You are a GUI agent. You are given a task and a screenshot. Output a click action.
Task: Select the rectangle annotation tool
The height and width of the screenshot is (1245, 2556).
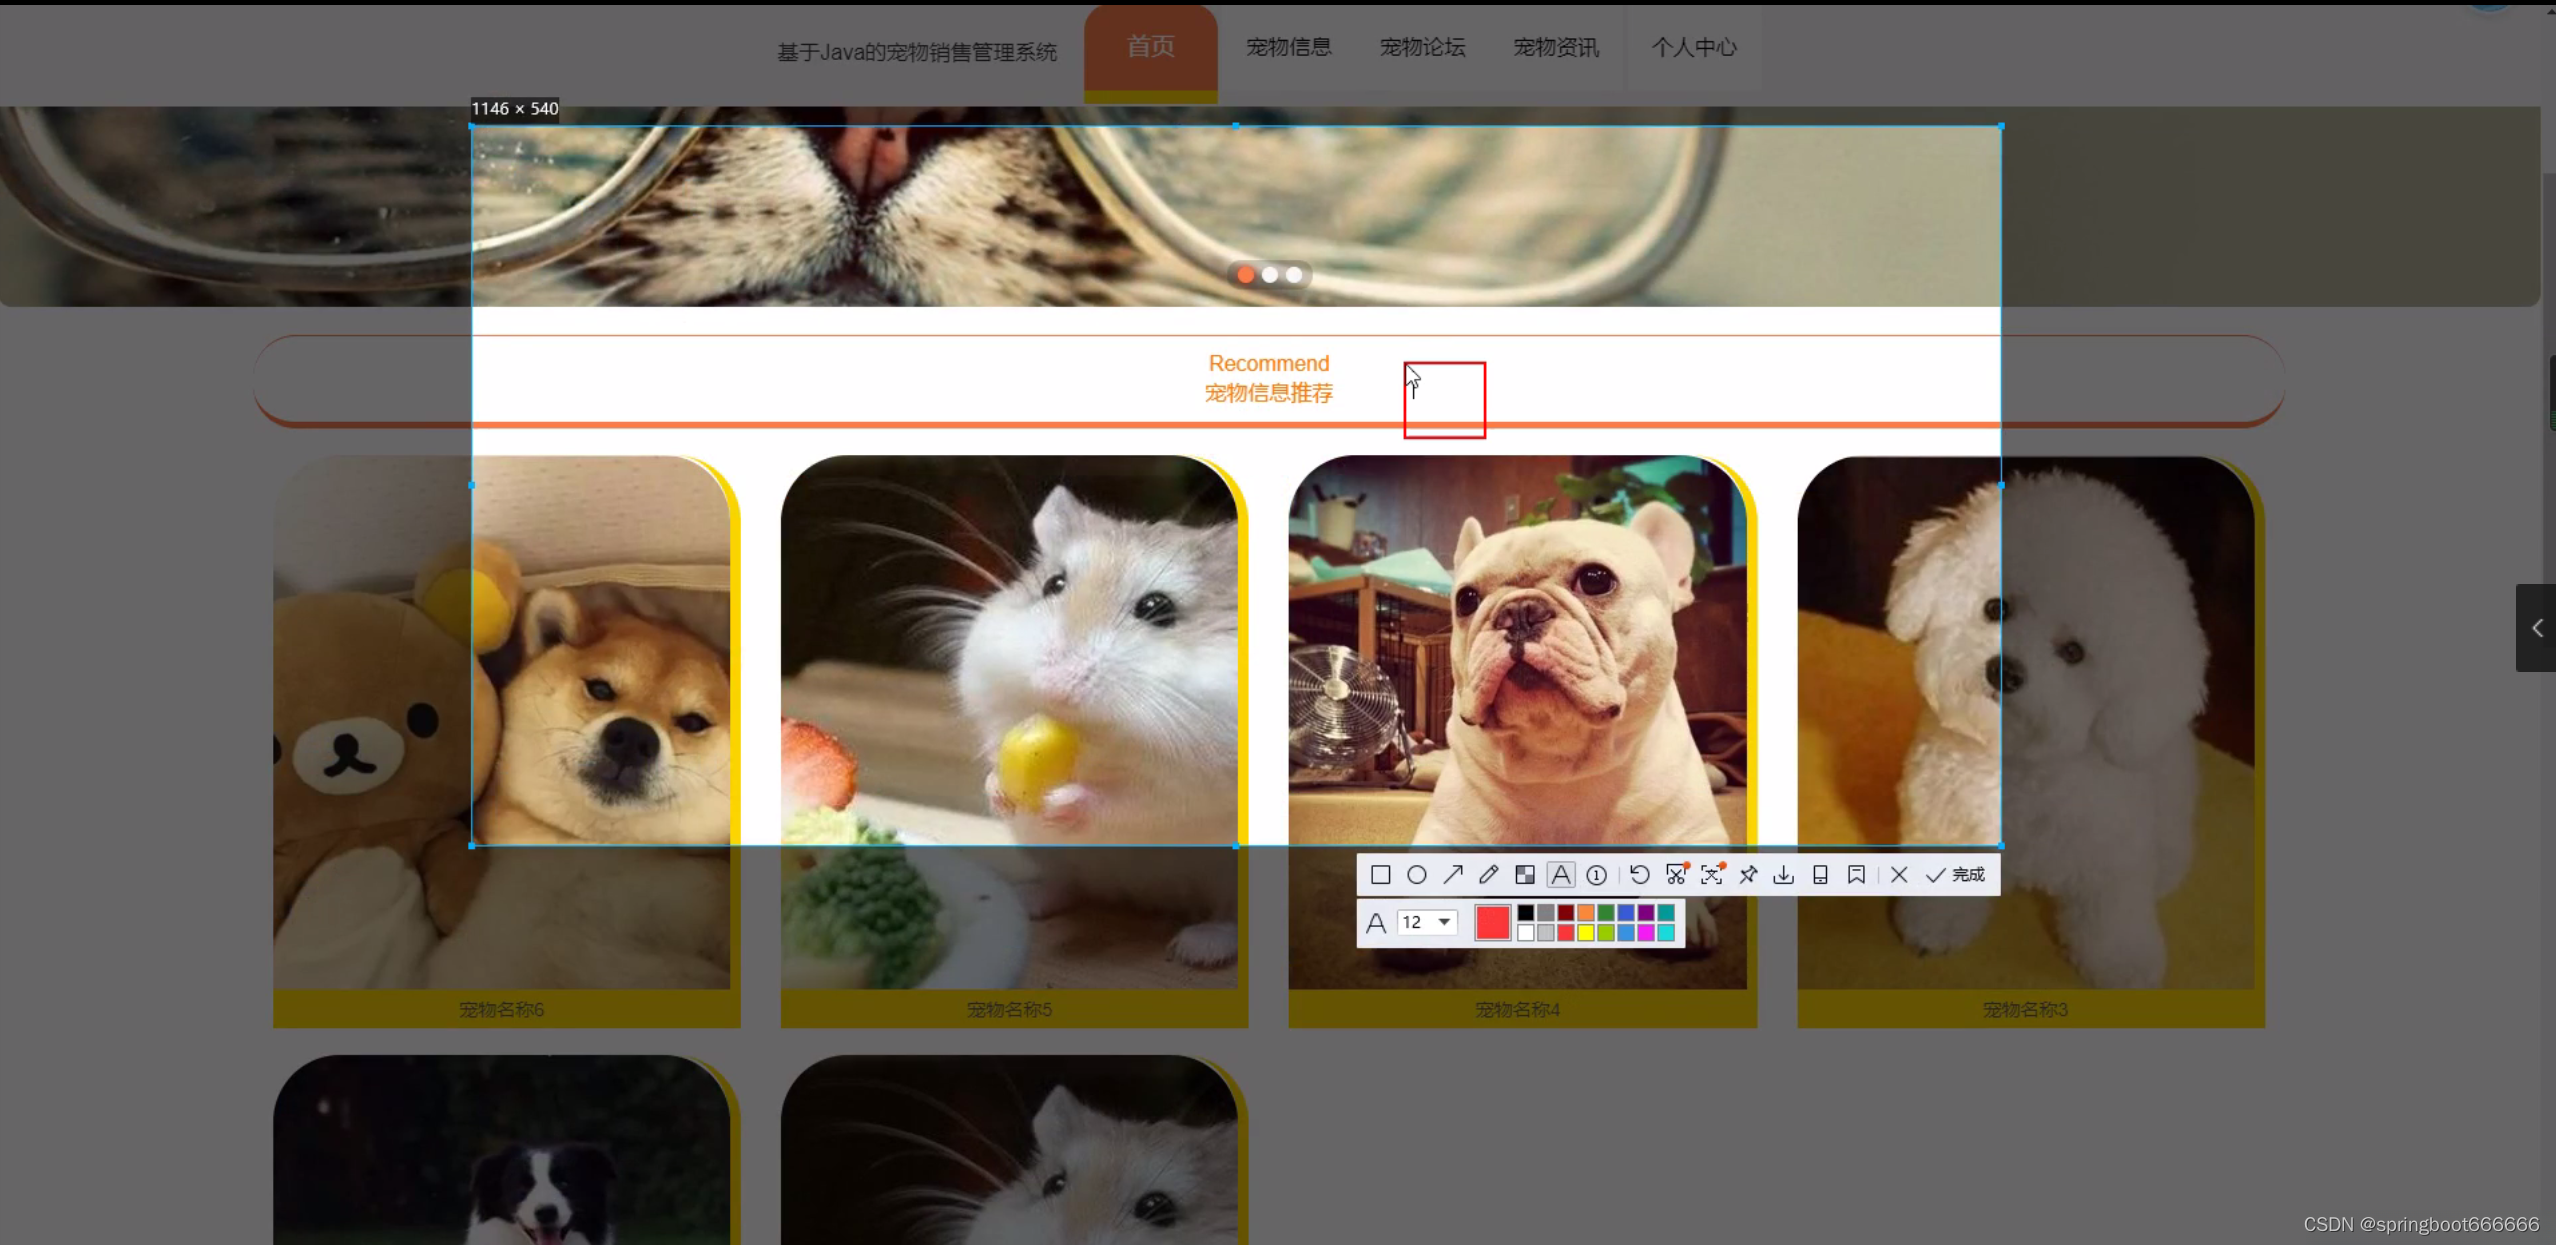1380,875
